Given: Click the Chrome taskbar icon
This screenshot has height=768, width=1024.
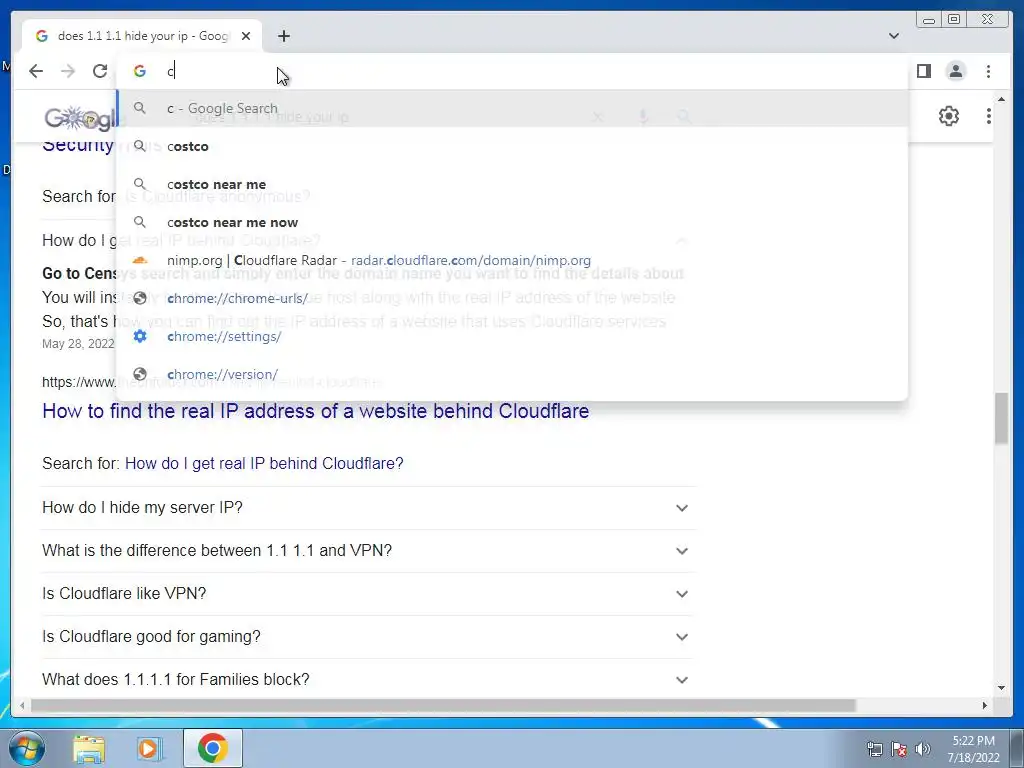Looking at the screenshot, I should (x=212, y=748).
